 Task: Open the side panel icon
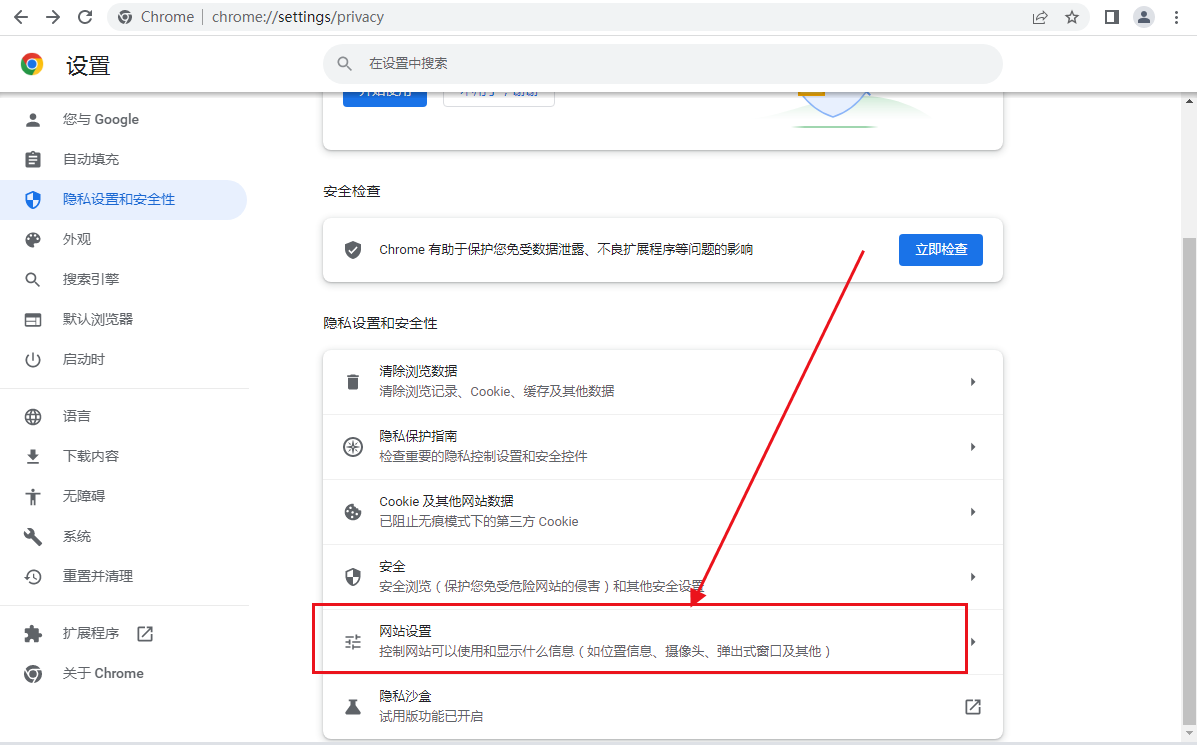(1112, 17)
